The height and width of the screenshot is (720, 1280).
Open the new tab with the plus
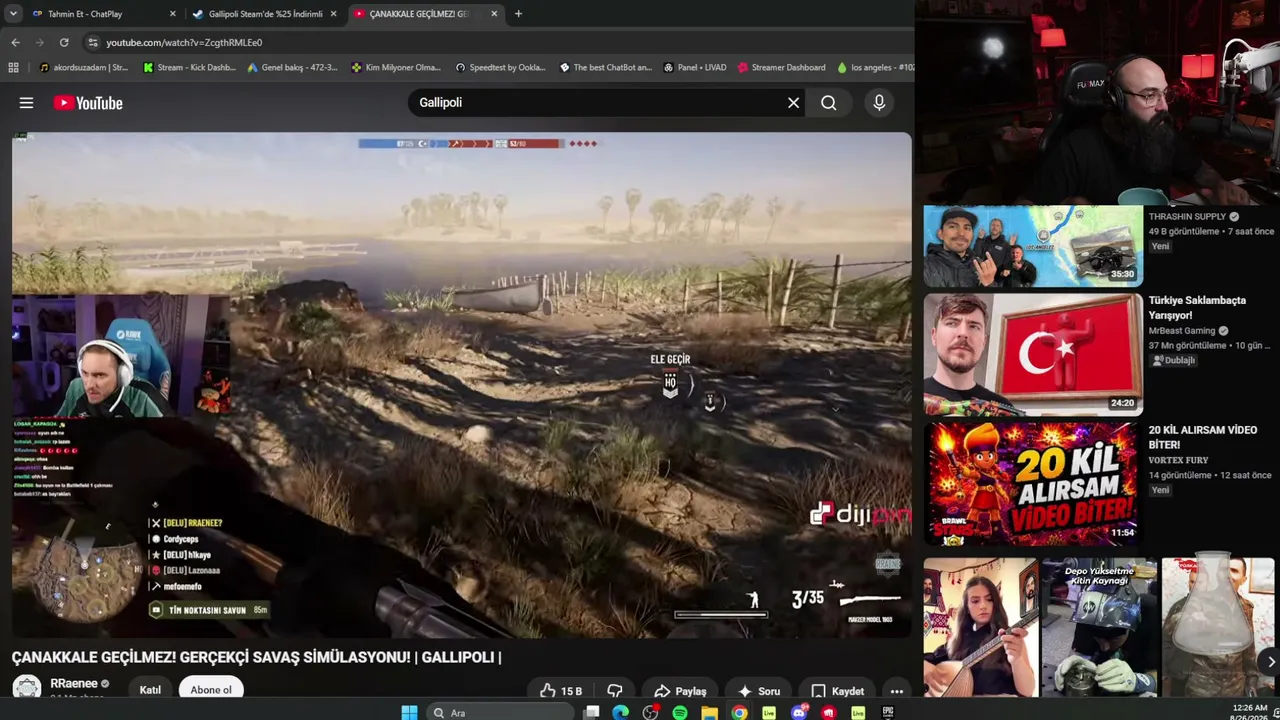518,14
